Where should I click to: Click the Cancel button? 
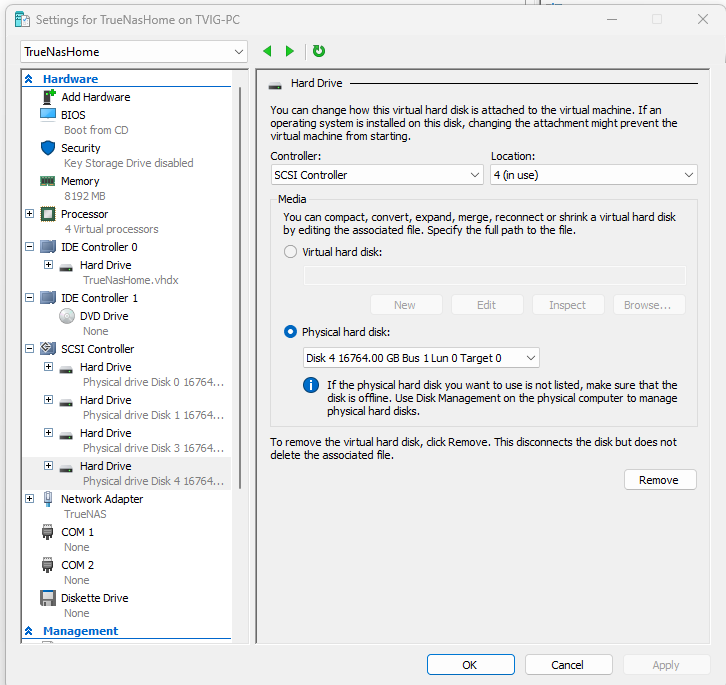(568, 665)
